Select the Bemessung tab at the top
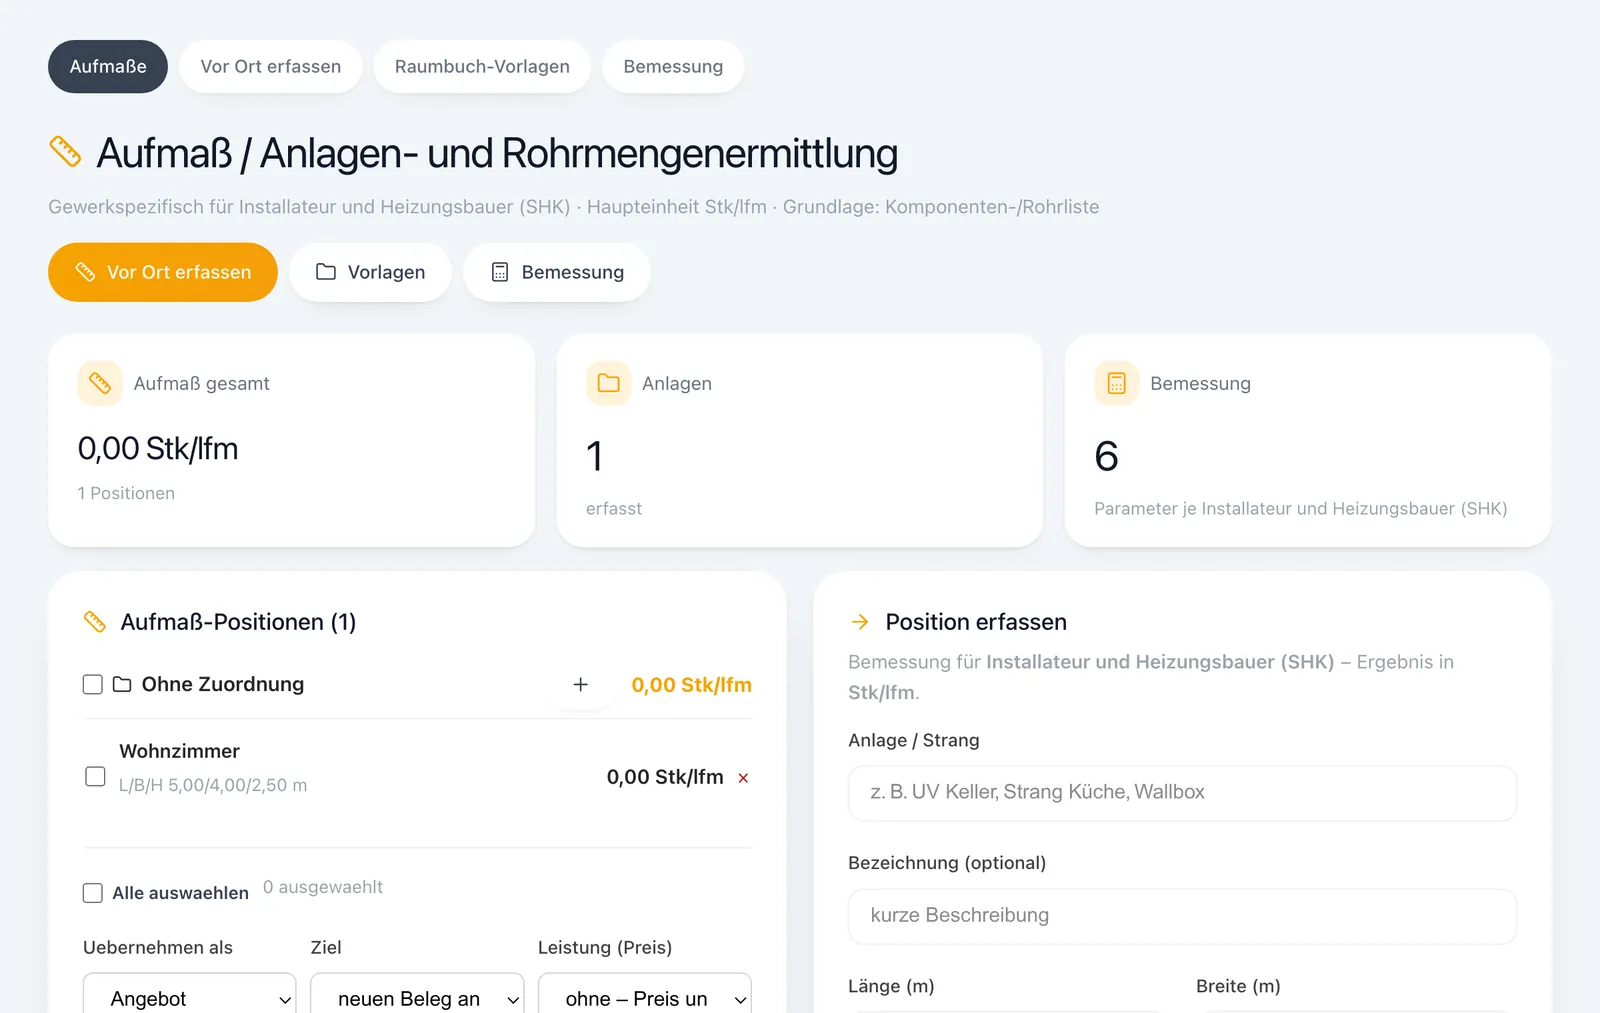Image resolution: width=1600 pixels, height=1013 pixels. (673, 66)
